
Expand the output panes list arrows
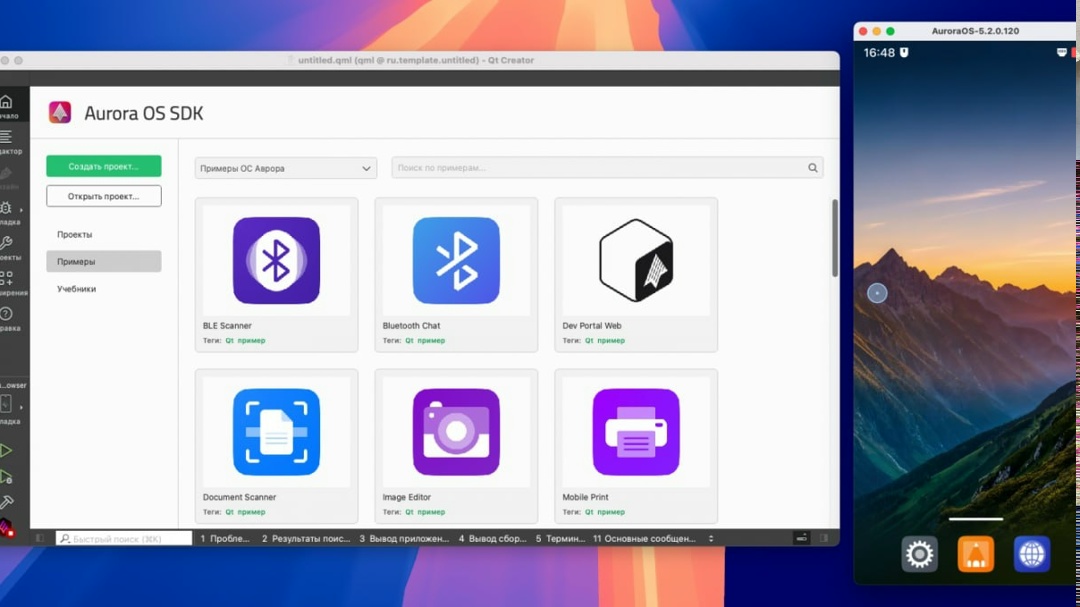point(711,538)
